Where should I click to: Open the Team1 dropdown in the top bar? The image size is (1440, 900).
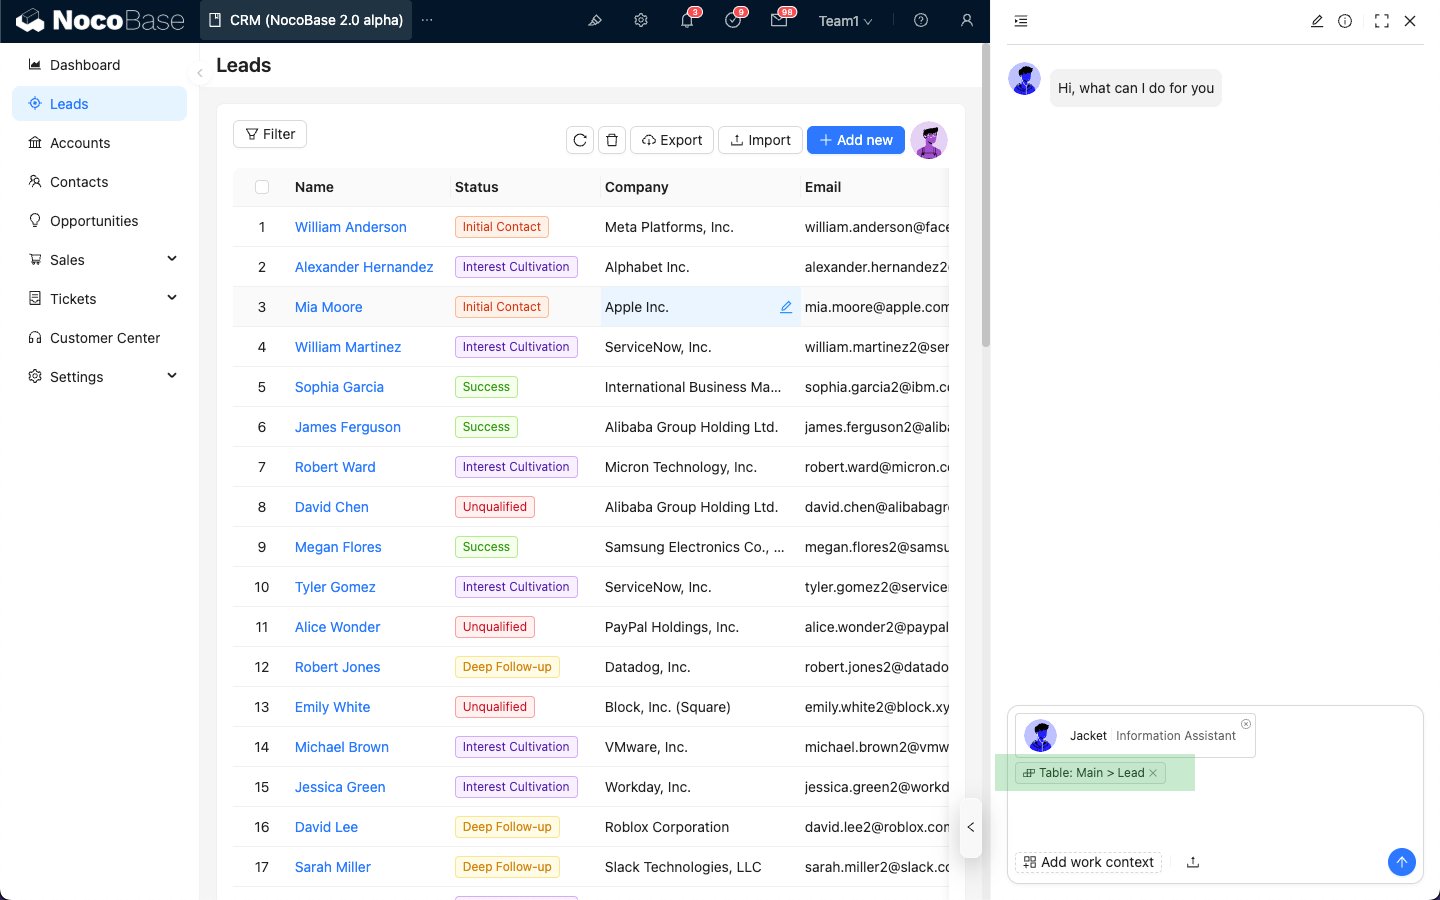(845, 21)
